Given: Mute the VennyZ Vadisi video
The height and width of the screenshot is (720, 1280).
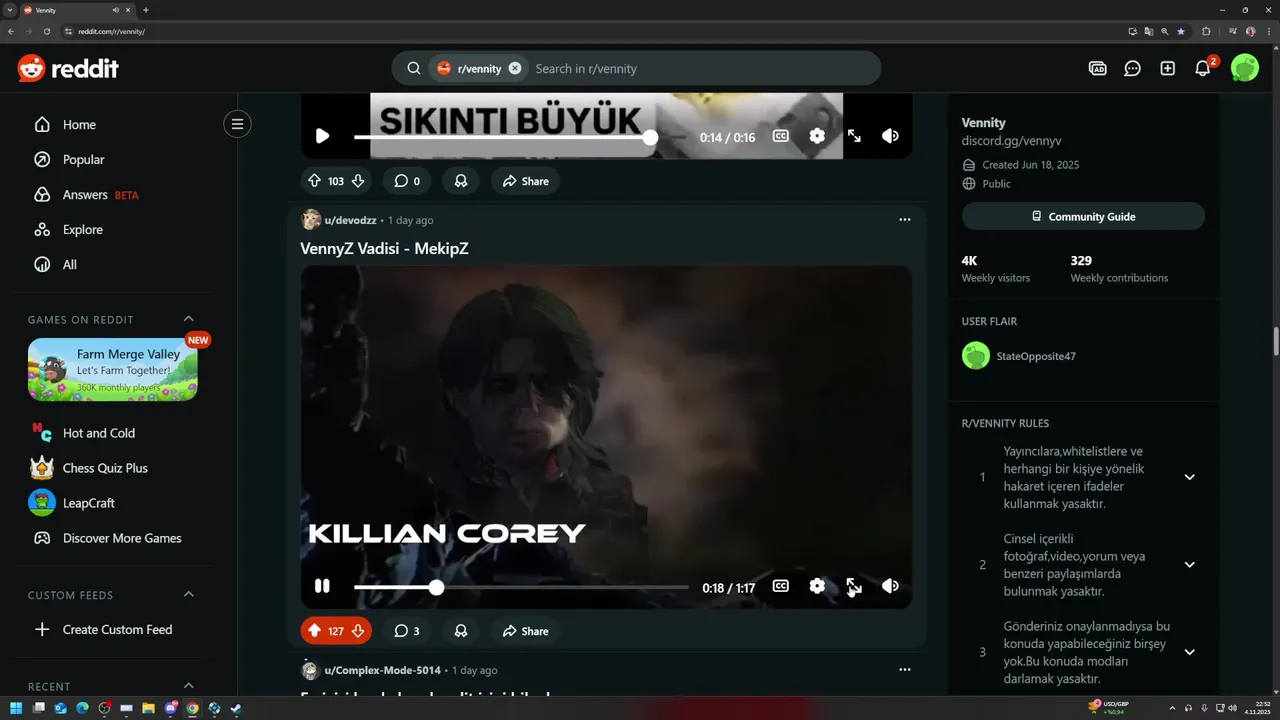Looking at the screenshot, I should coord(890,586).
